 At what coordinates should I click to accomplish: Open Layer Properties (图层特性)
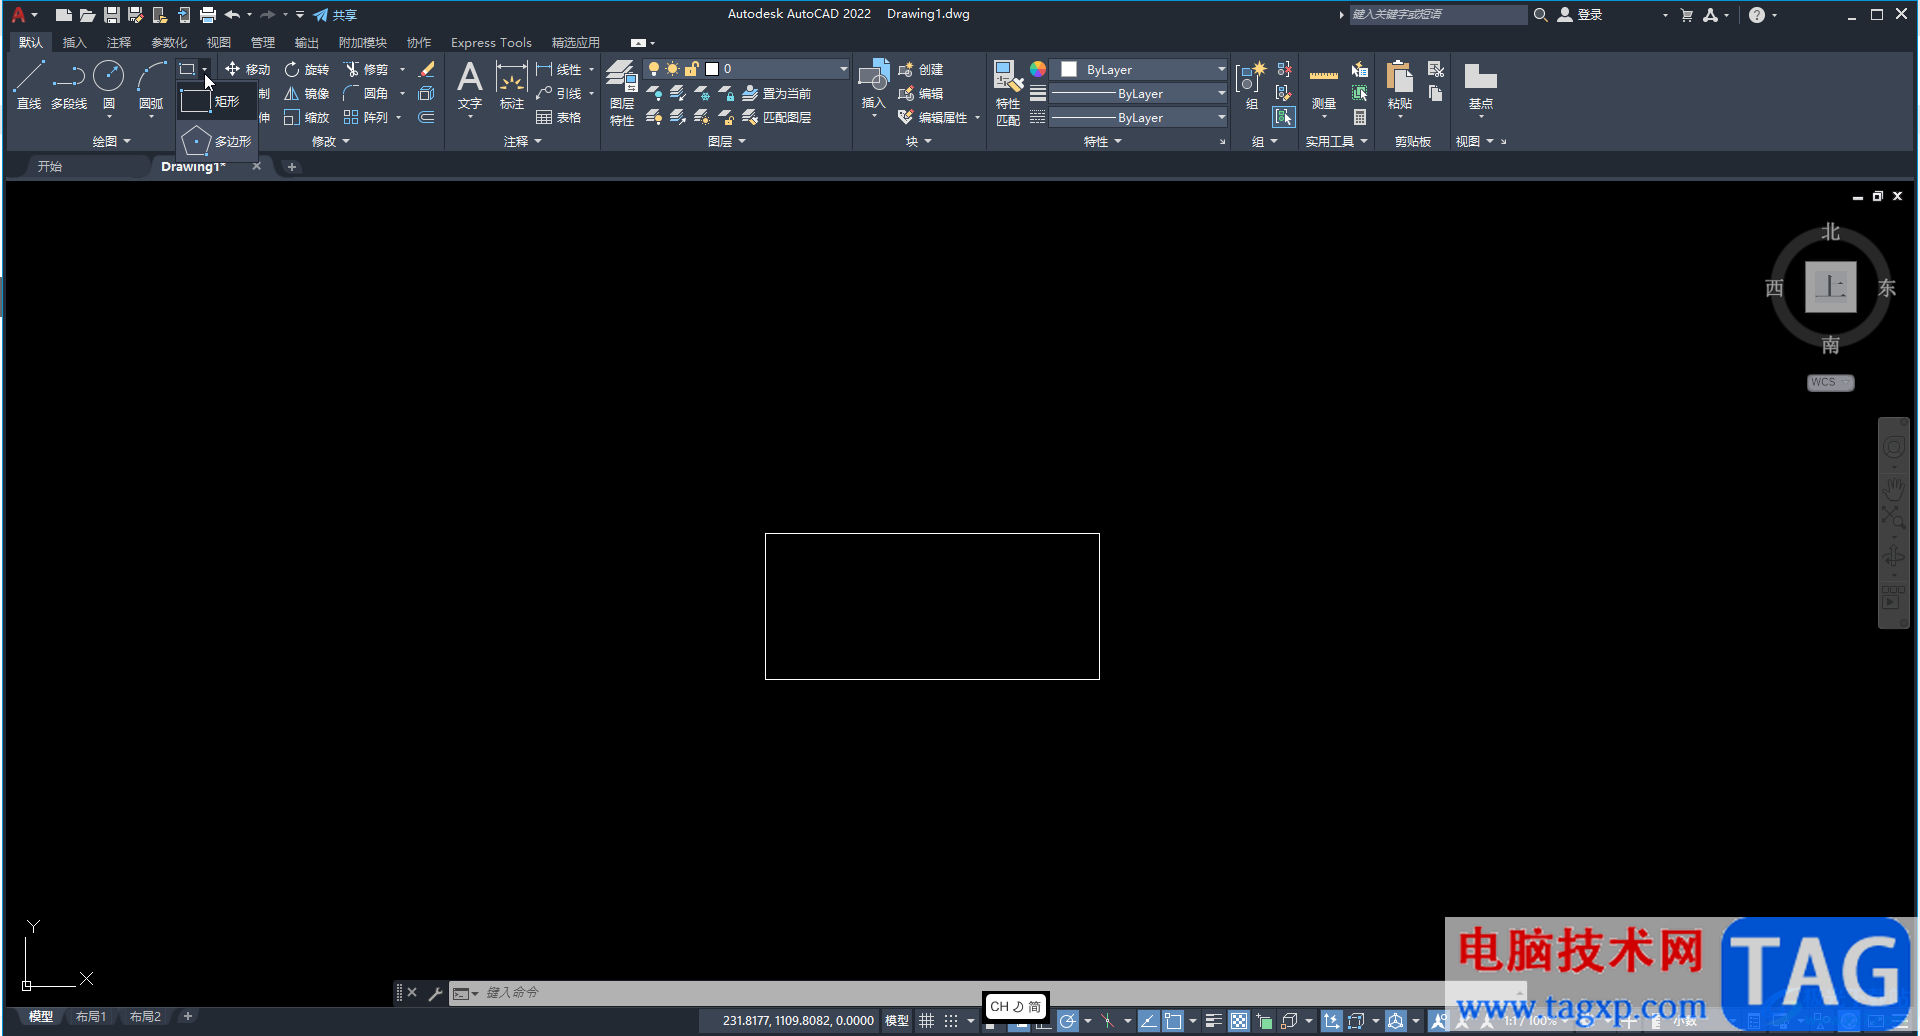(x=622, y=93)
